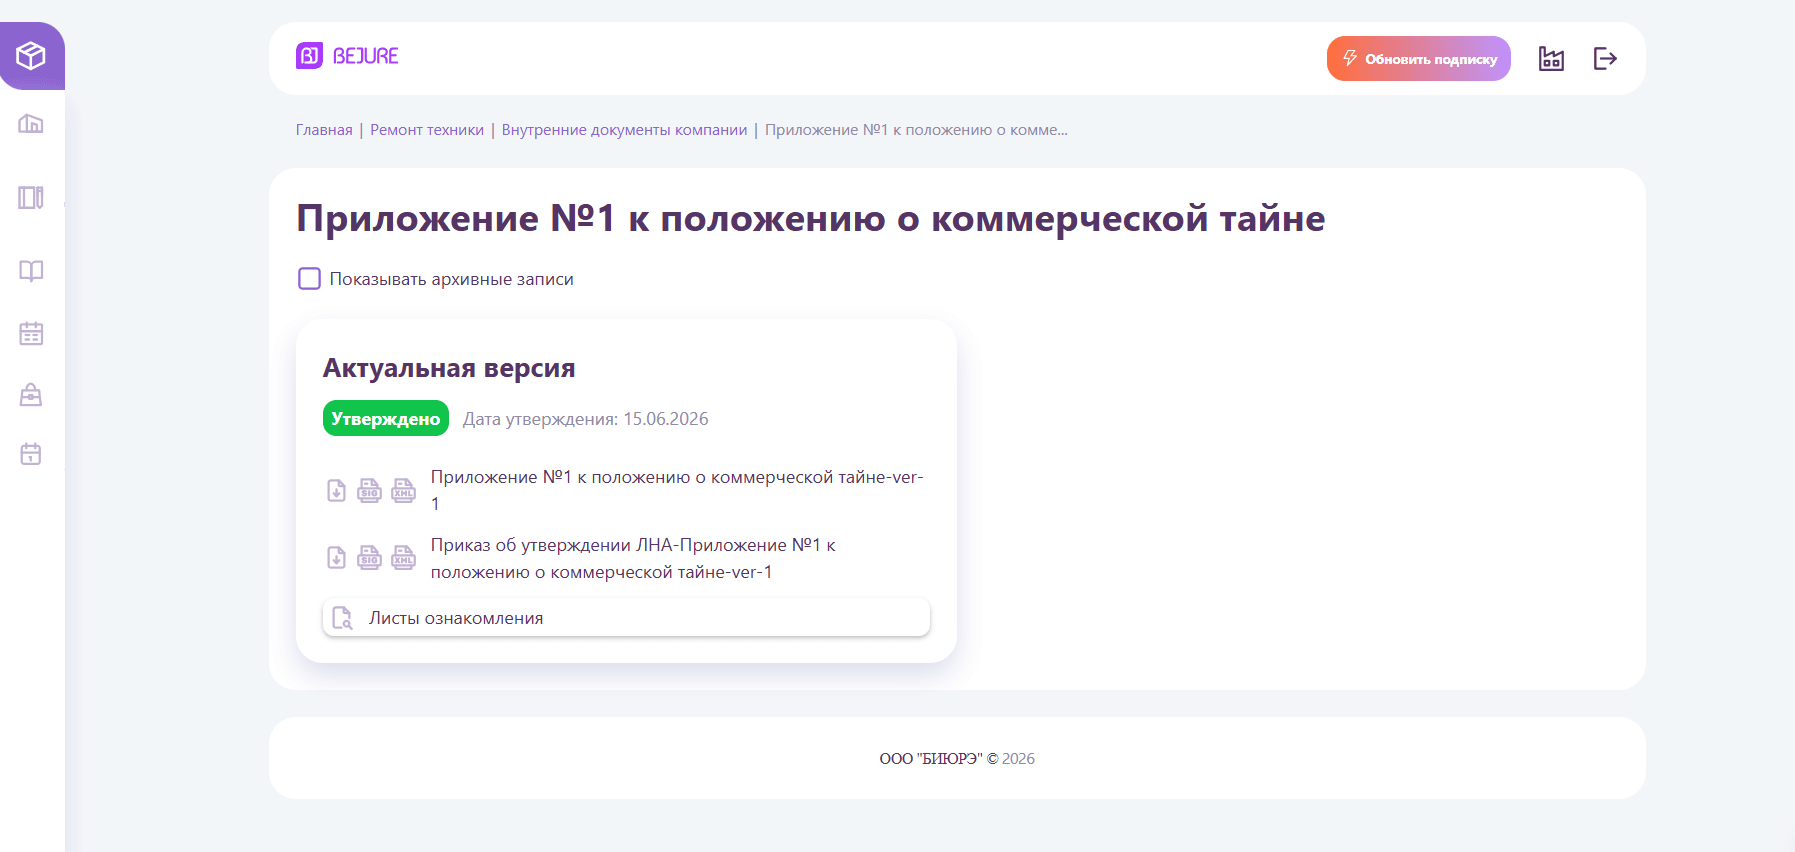Screen dimensions: 1795x852
Task: Click footer text 'ООО "БИЮРЭ" © 2026'
Action: (957, 759)
